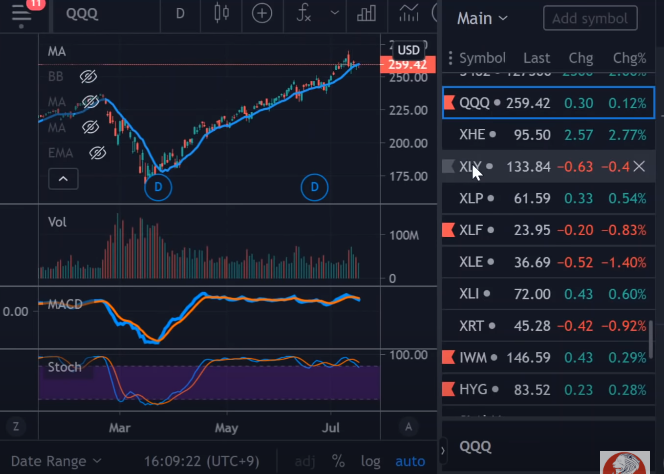664x474 pixels.
Task: Click the March dividend D marker
Action: pos(158,187)
